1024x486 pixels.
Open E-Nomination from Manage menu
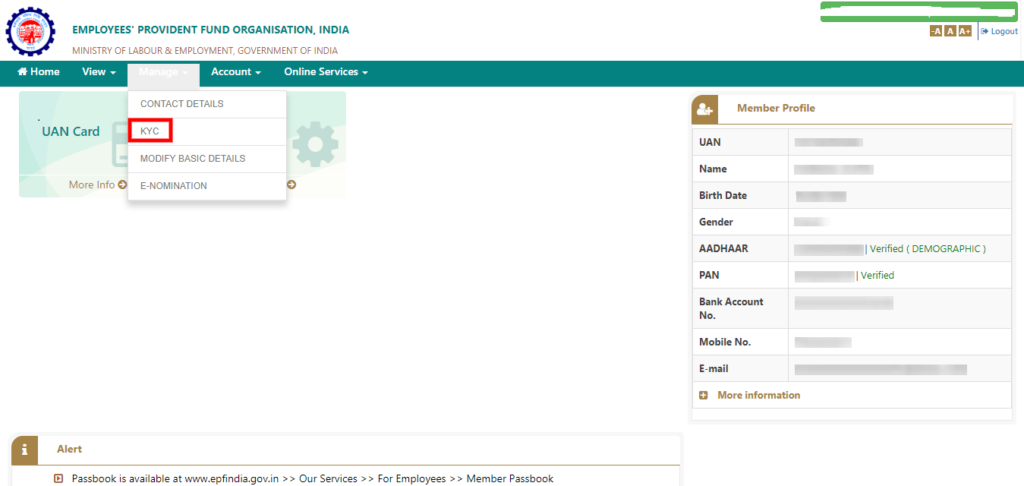pyautogui.click(x=207, y=186)
